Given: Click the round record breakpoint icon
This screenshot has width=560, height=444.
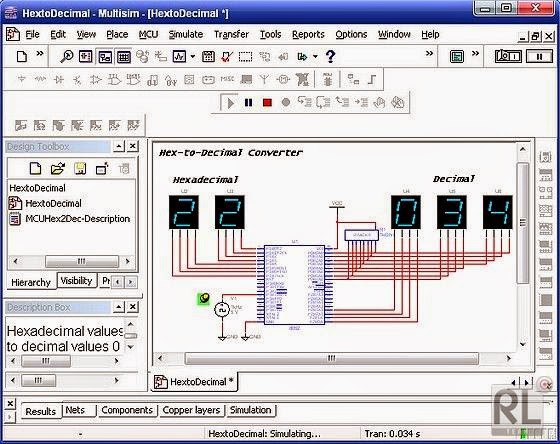Looking at the screenshot, I should tap(286, 103).
